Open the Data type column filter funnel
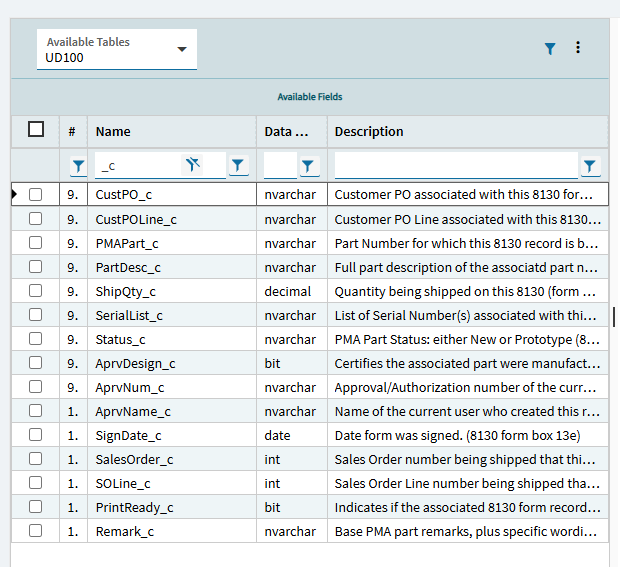Screen dimensions: 620x567 coord(308,166)
